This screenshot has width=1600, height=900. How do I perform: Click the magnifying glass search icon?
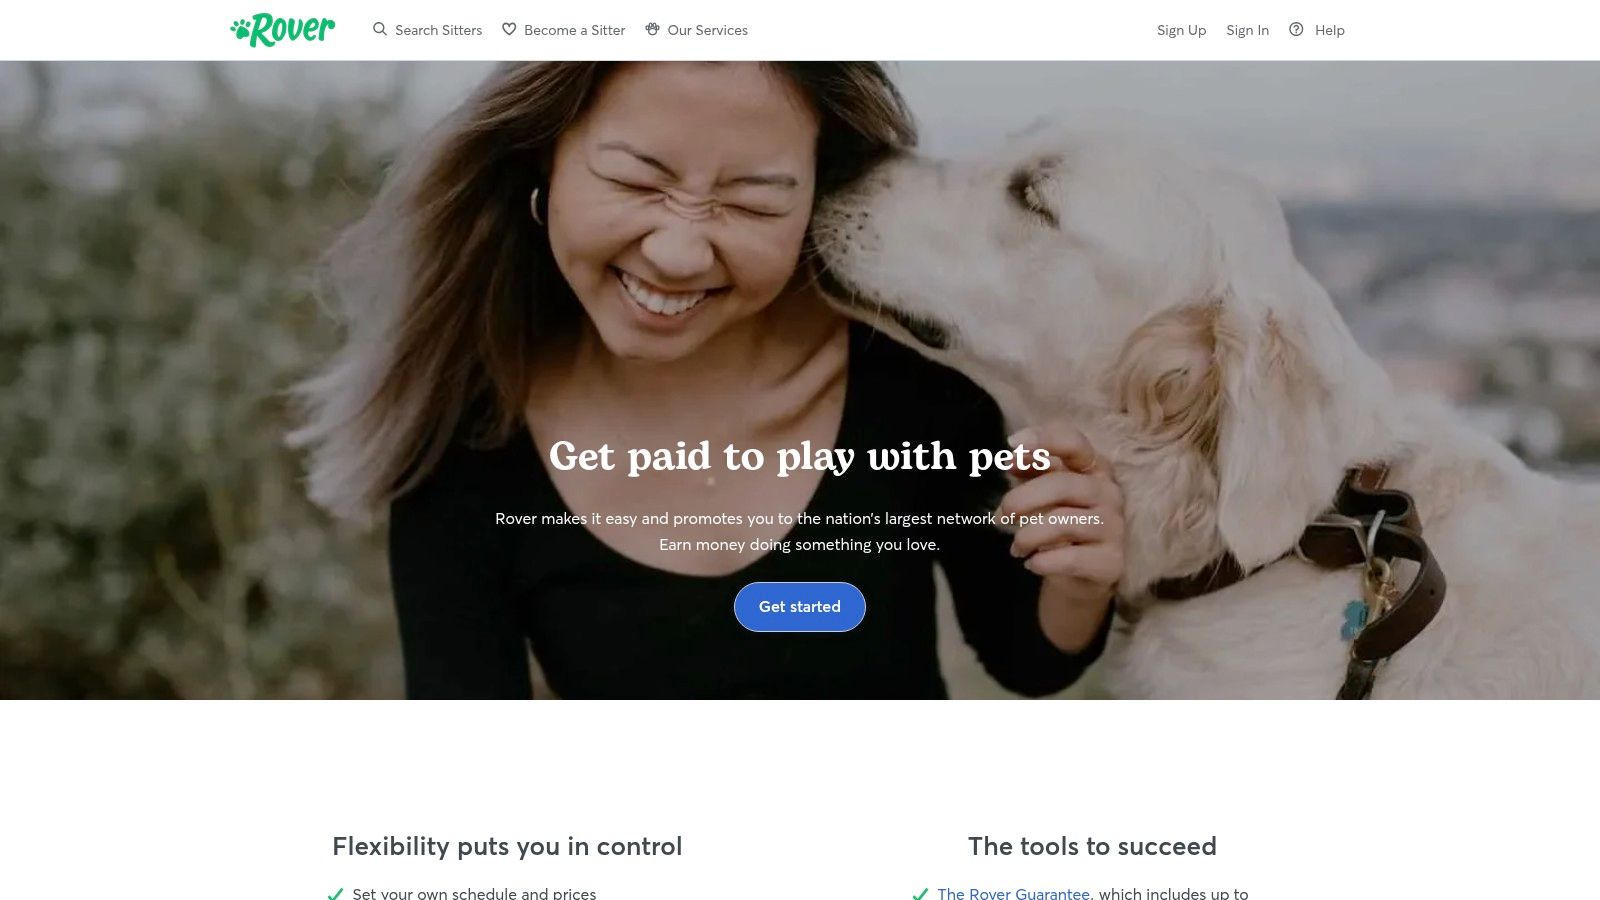tap(380, 29)
